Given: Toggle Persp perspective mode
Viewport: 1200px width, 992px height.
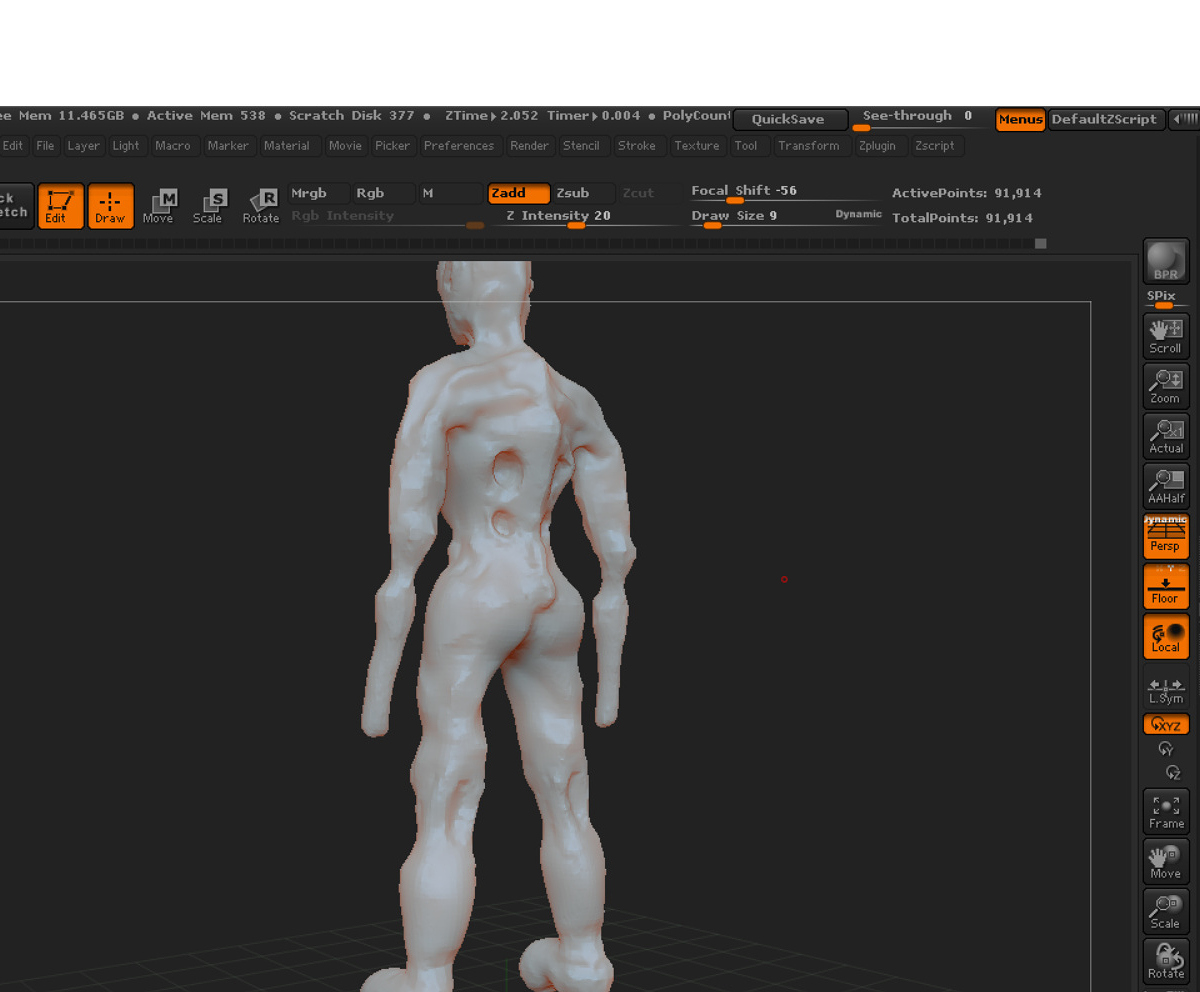Looking at the screenshot, I should (1166, 536).
